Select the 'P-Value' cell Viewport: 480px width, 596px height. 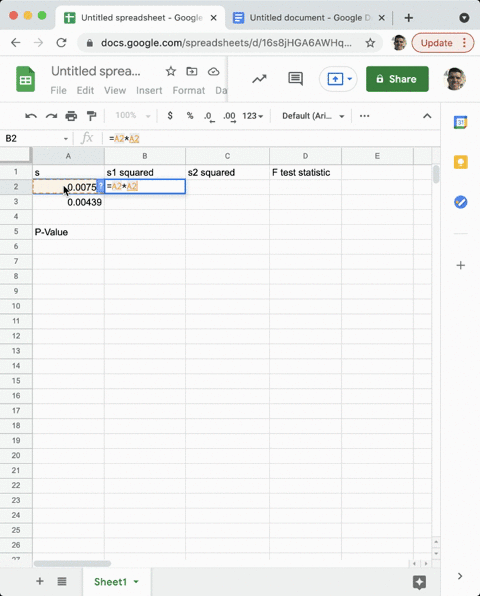68,232
